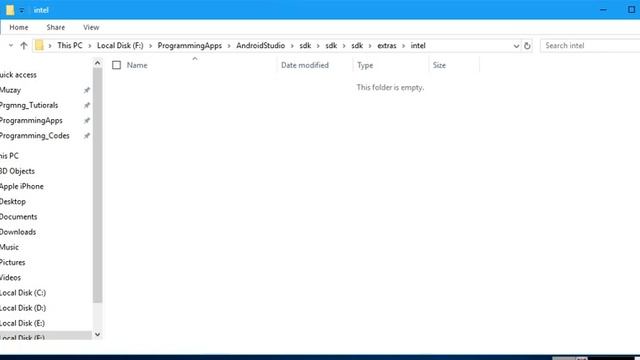Sort by the Name column header
The height and width of the screenshot is (360, 640).
coord(137,65)
